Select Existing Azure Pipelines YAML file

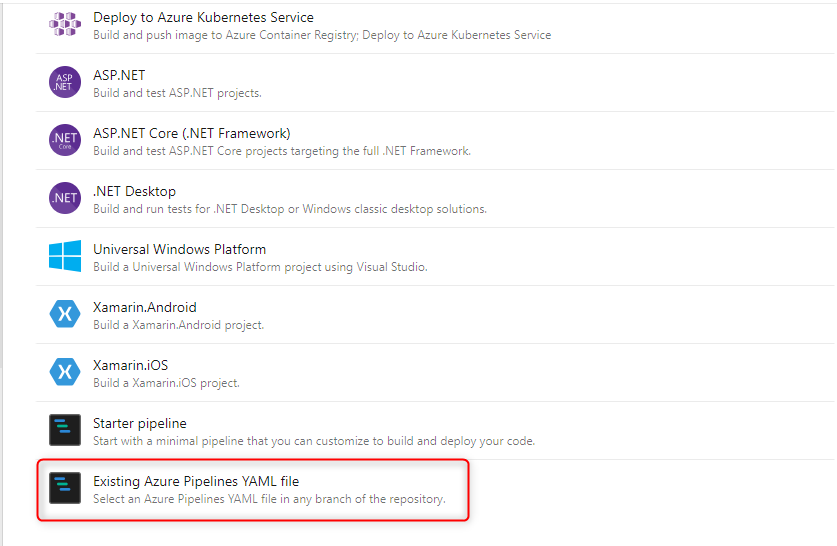[196, 481]
